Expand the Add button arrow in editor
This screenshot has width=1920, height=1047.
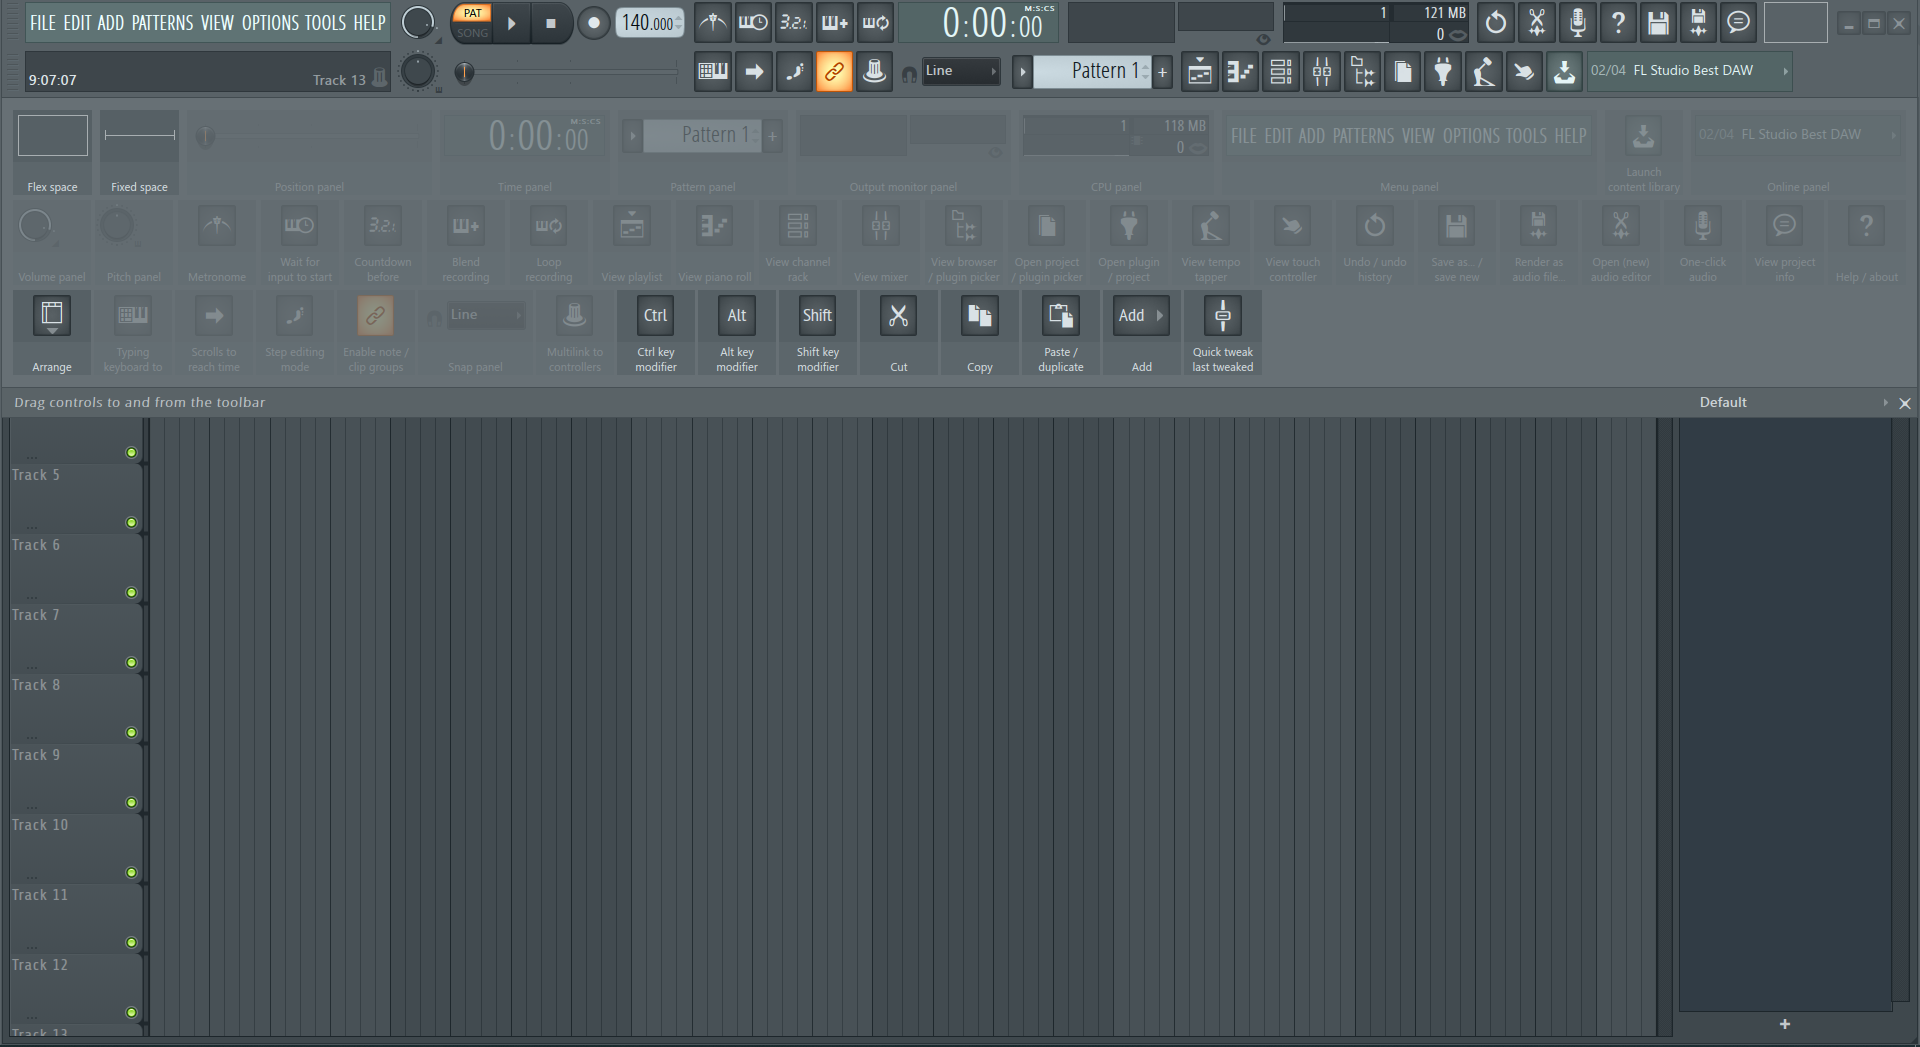coord(1160,316)
